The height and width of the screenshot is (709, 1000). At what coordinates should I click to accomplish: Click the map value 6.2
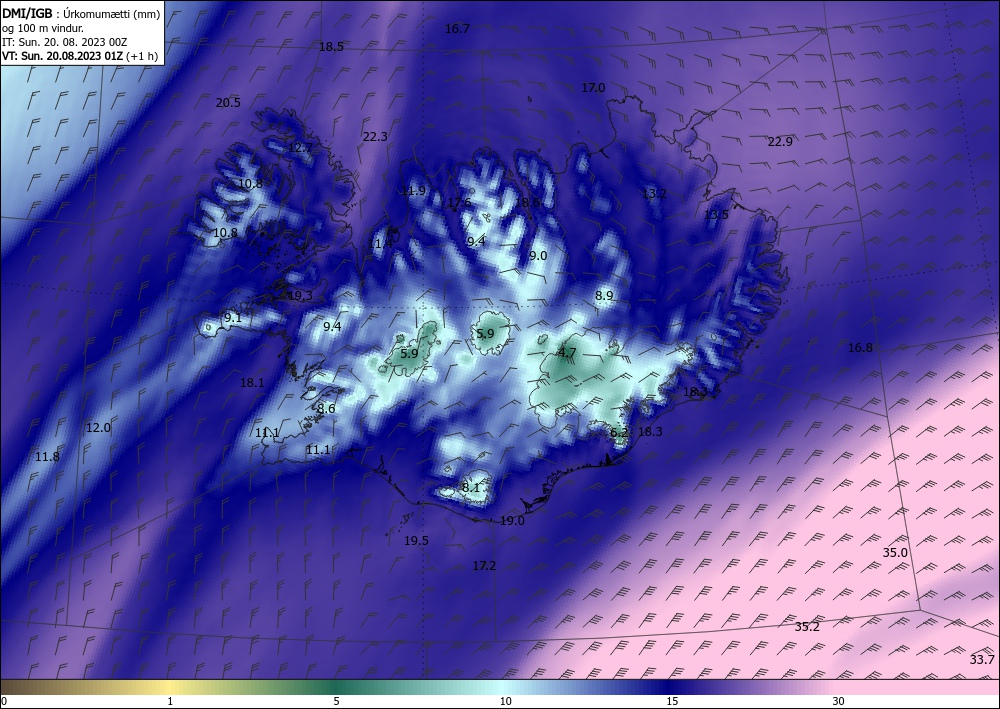point(619,433)
